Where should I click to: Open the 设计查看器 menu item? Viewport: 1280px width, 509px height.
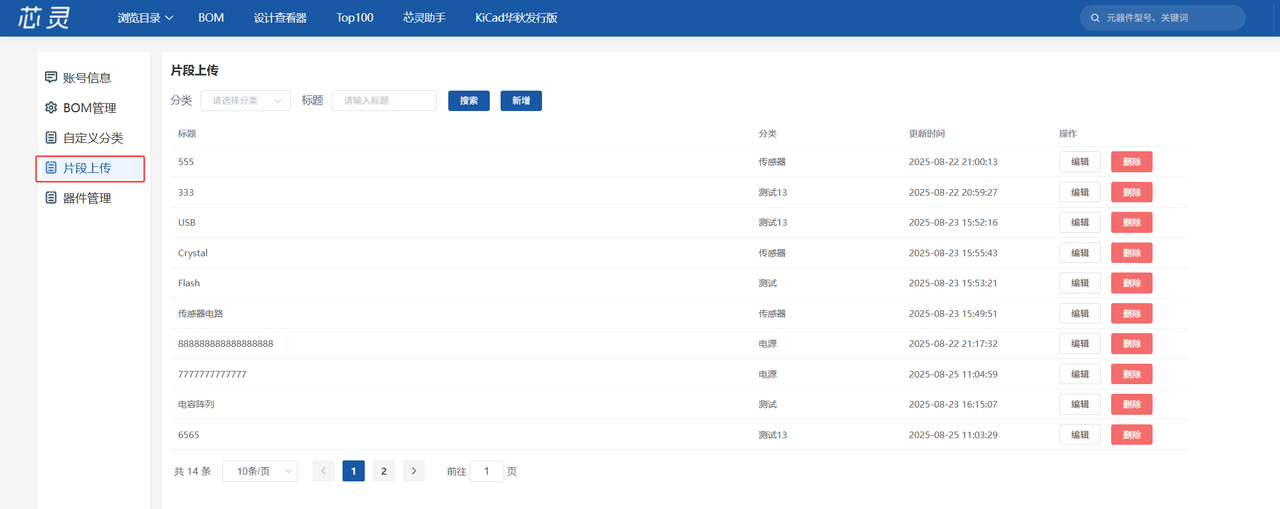coord(280,18)
